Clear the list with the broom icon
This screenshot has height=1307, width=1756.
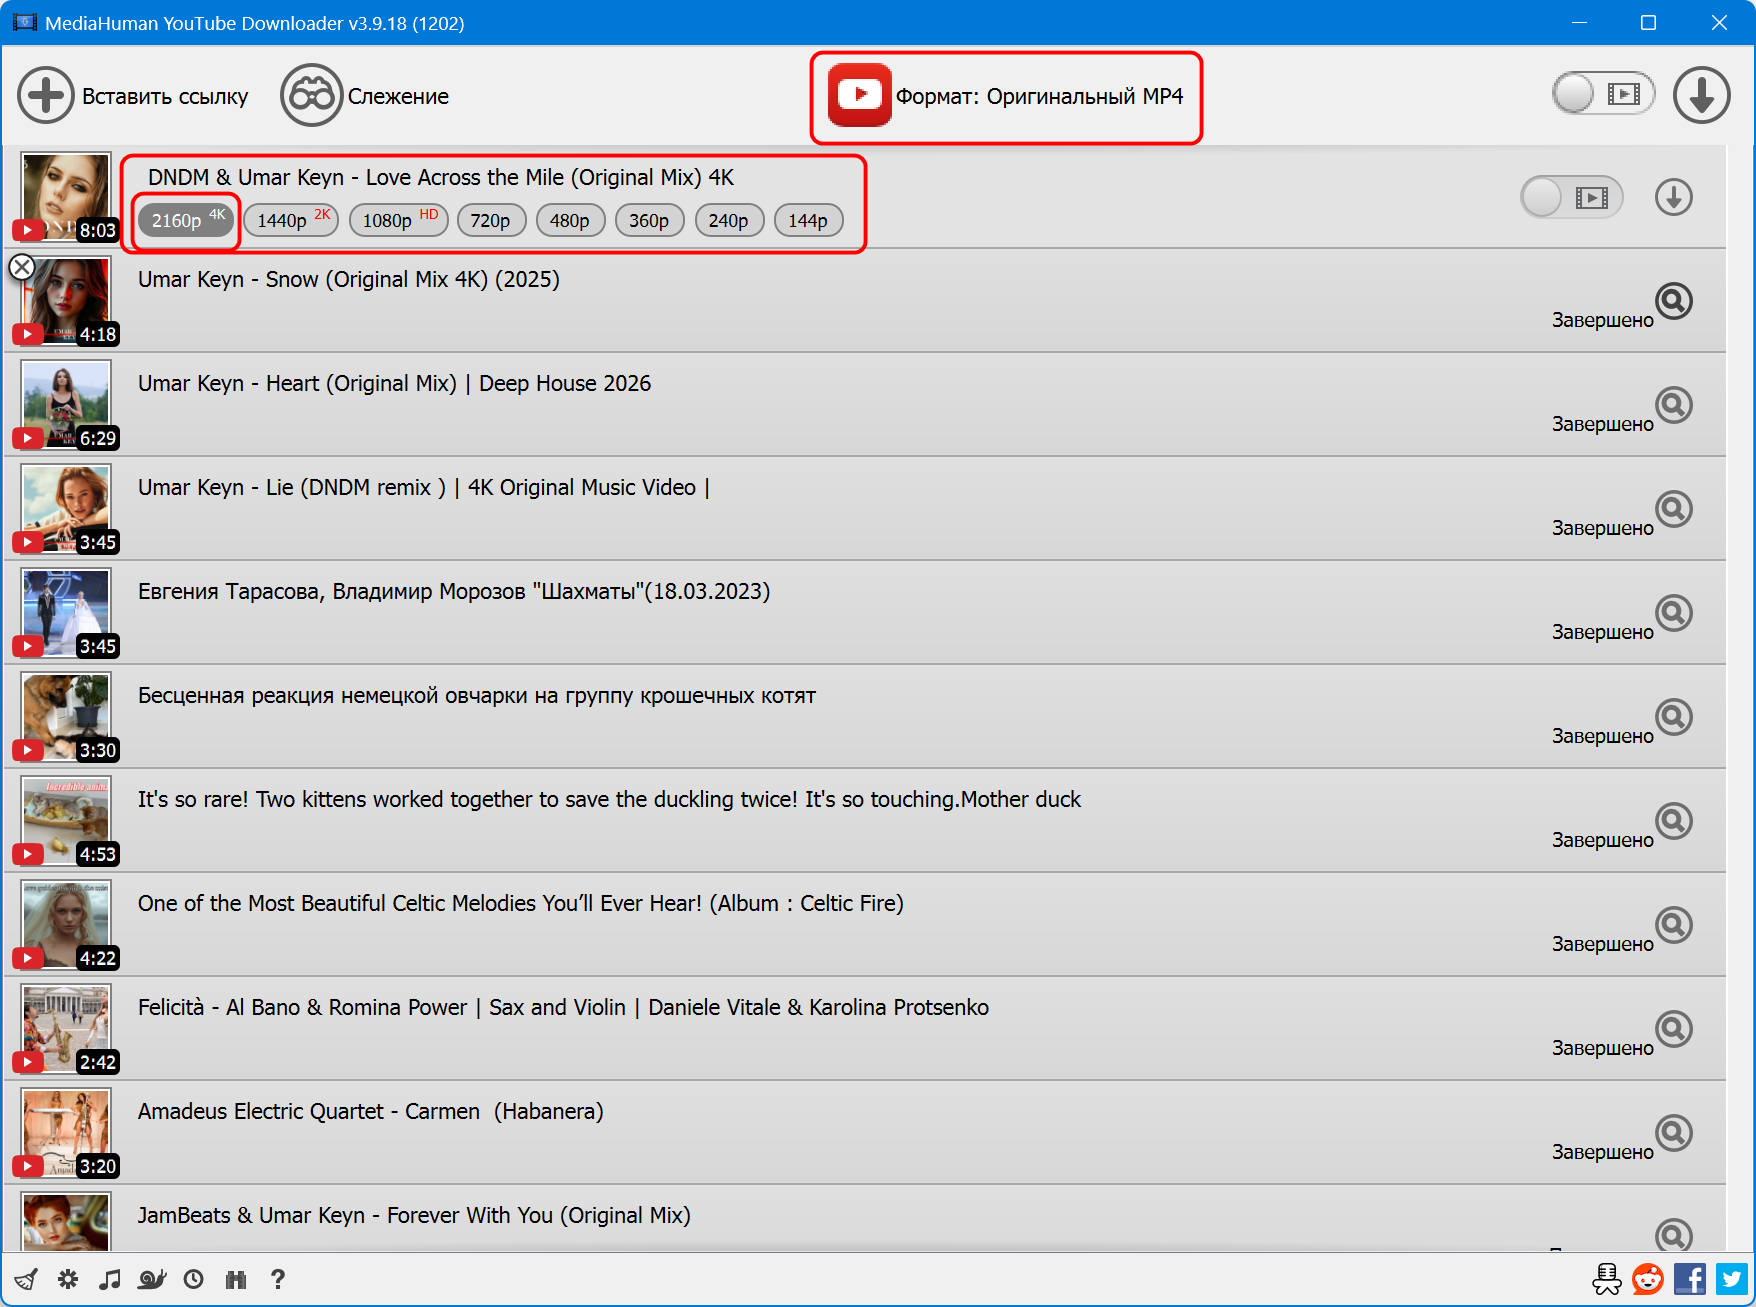click(x=26, y=1279)
